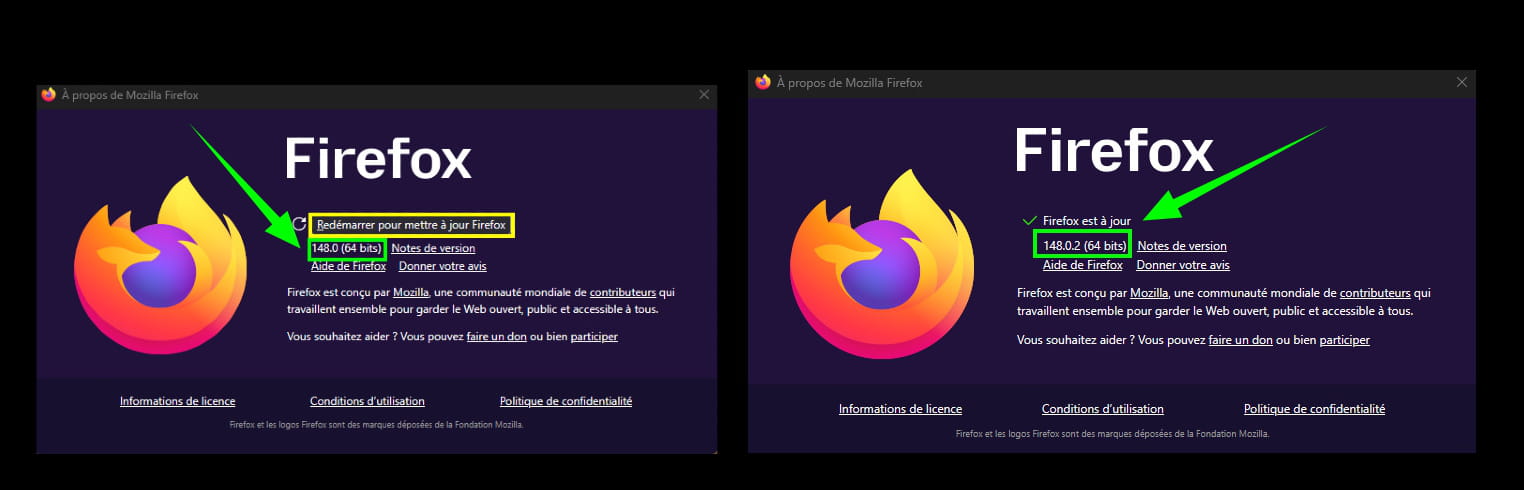Follow the contributeurs link in left window
Screen dimensions: 1524x490
623,292
